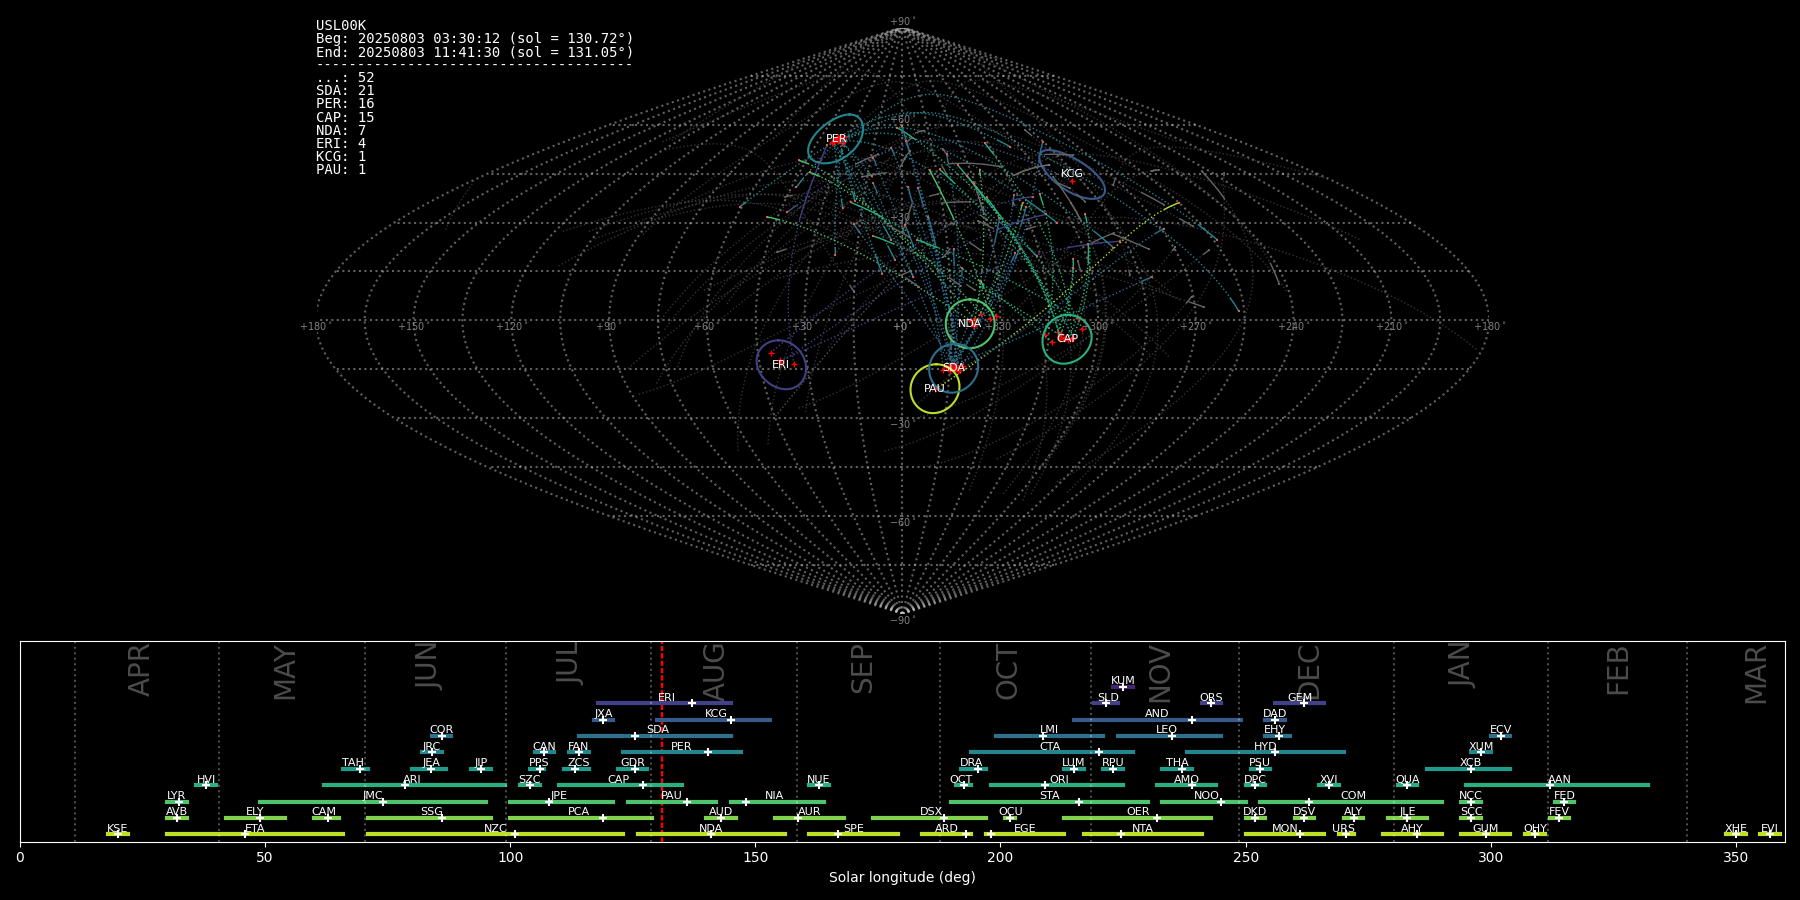The image size is (1800, 900).
Task: Click the QUA shower label in timeline
Action: (1407, 780)
